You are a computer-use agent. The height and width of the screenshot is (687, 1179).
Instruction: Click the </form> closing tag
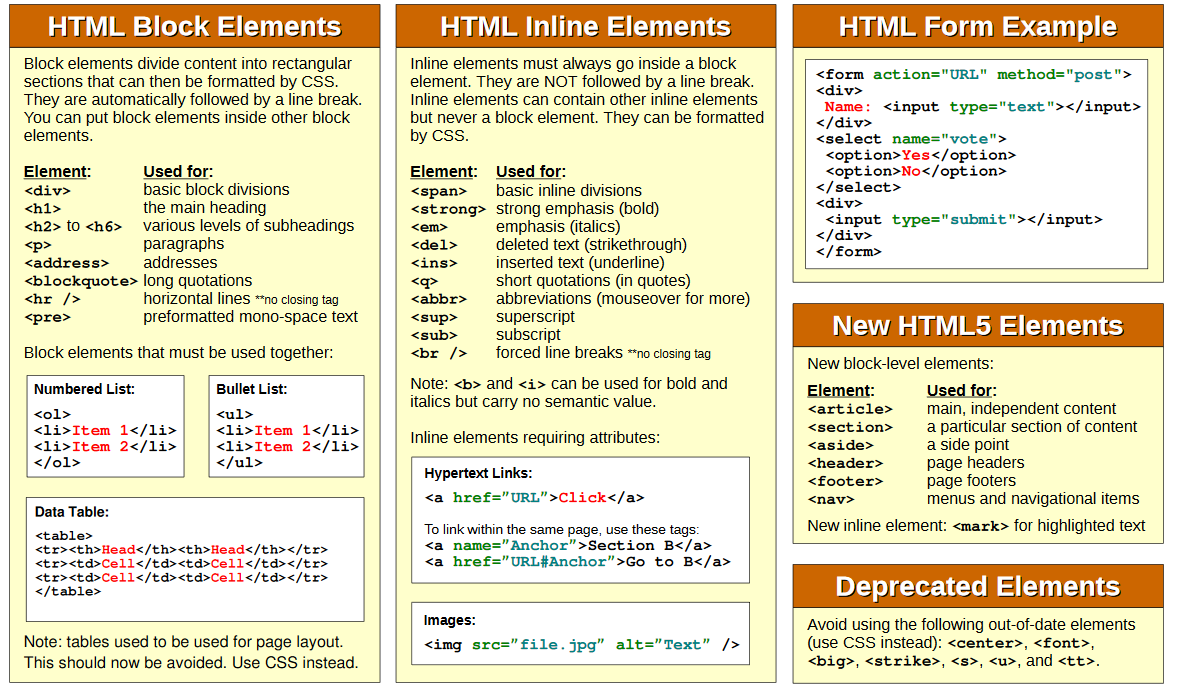click(x=849, y=252)
